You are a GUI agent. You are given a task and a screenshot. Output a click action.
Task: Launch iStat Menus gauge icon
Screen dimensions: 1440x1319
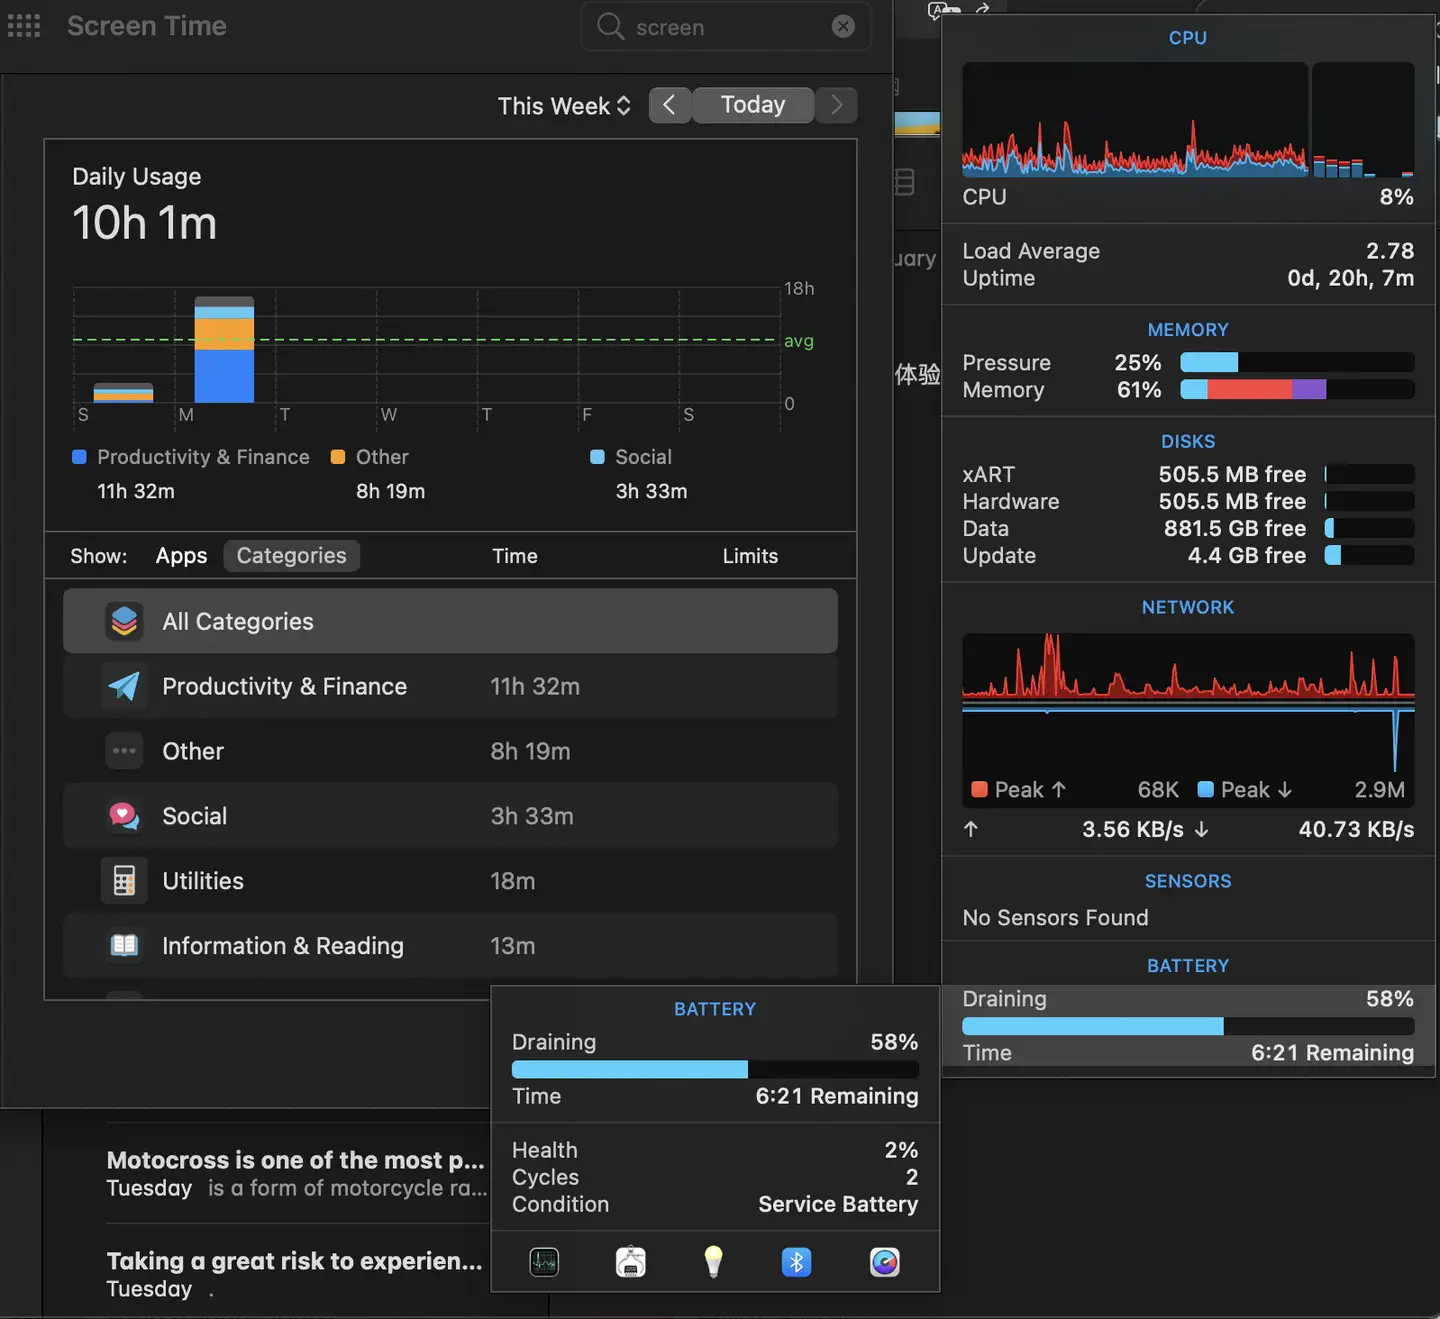(885, 1262)
